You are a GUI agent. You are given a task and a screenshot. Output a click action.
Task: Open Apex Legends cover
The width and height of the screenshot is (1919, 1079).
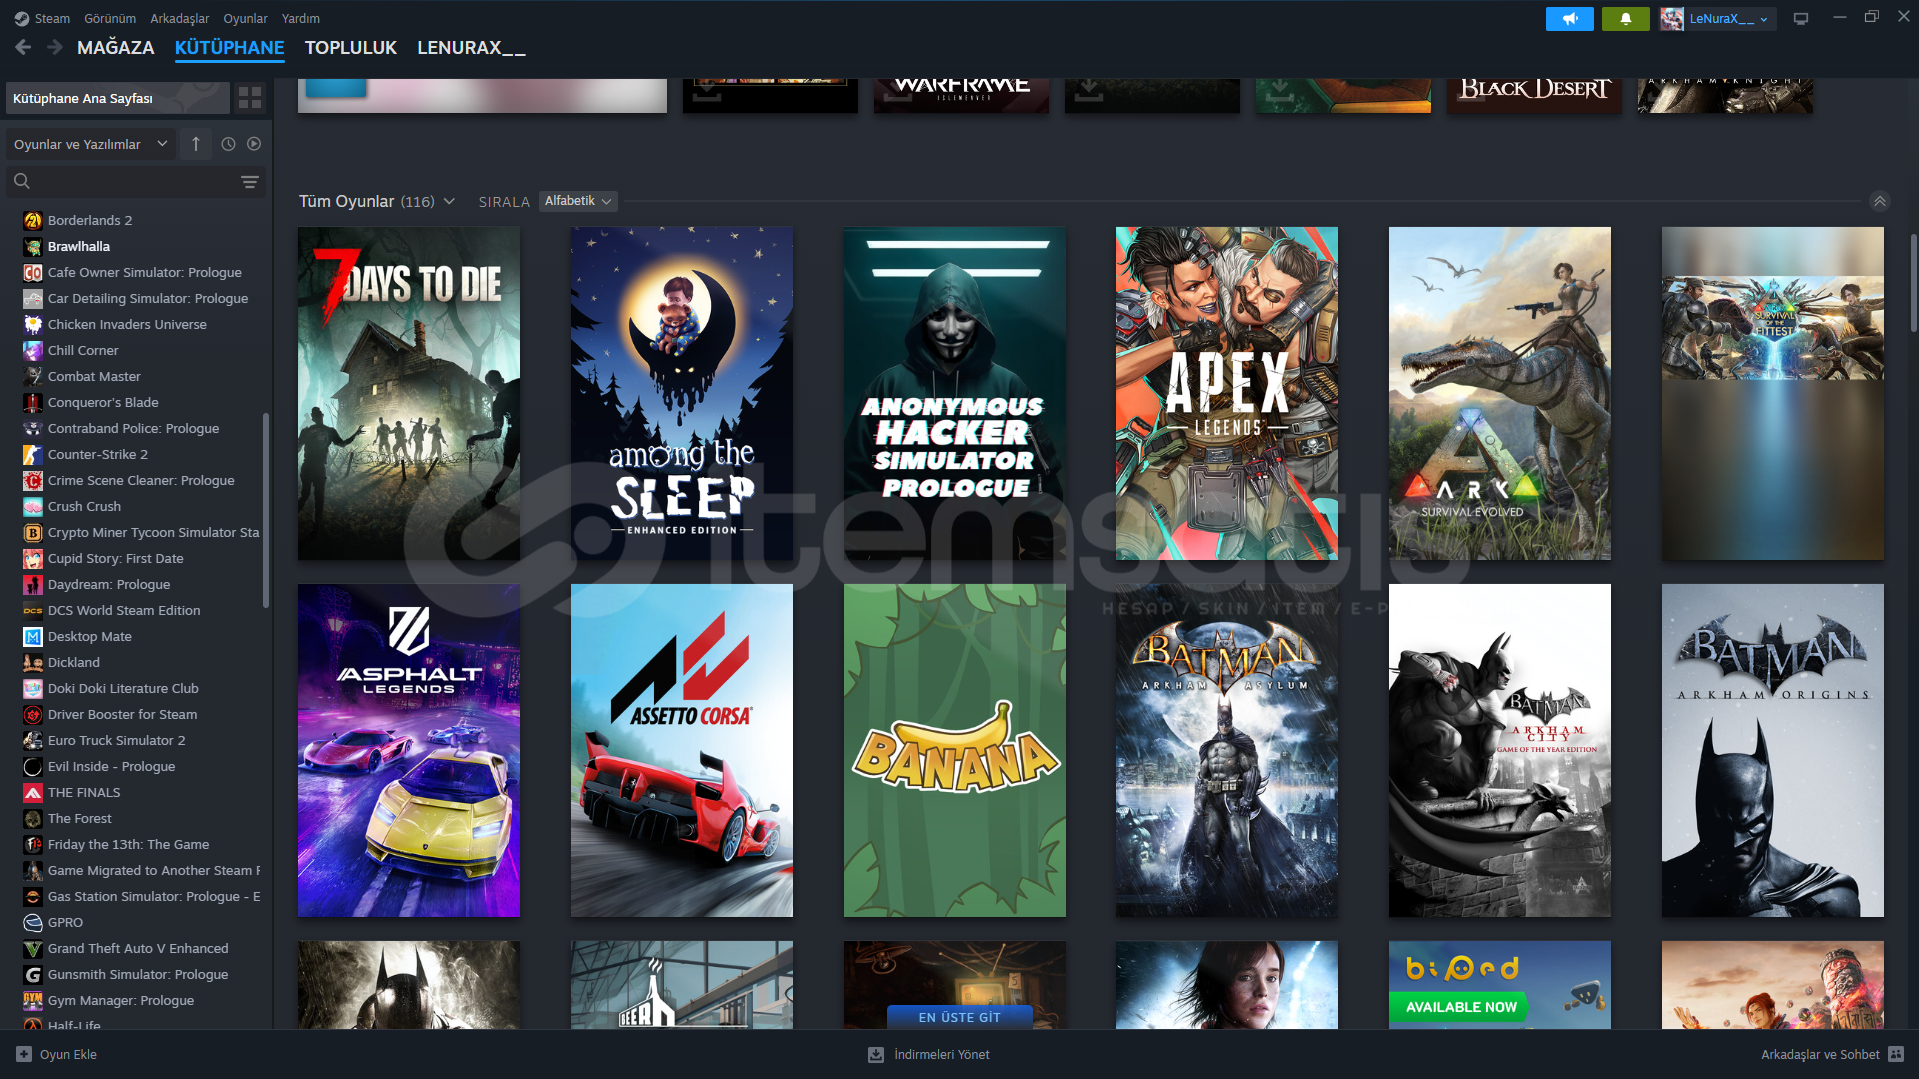[x=1227, y=393]
